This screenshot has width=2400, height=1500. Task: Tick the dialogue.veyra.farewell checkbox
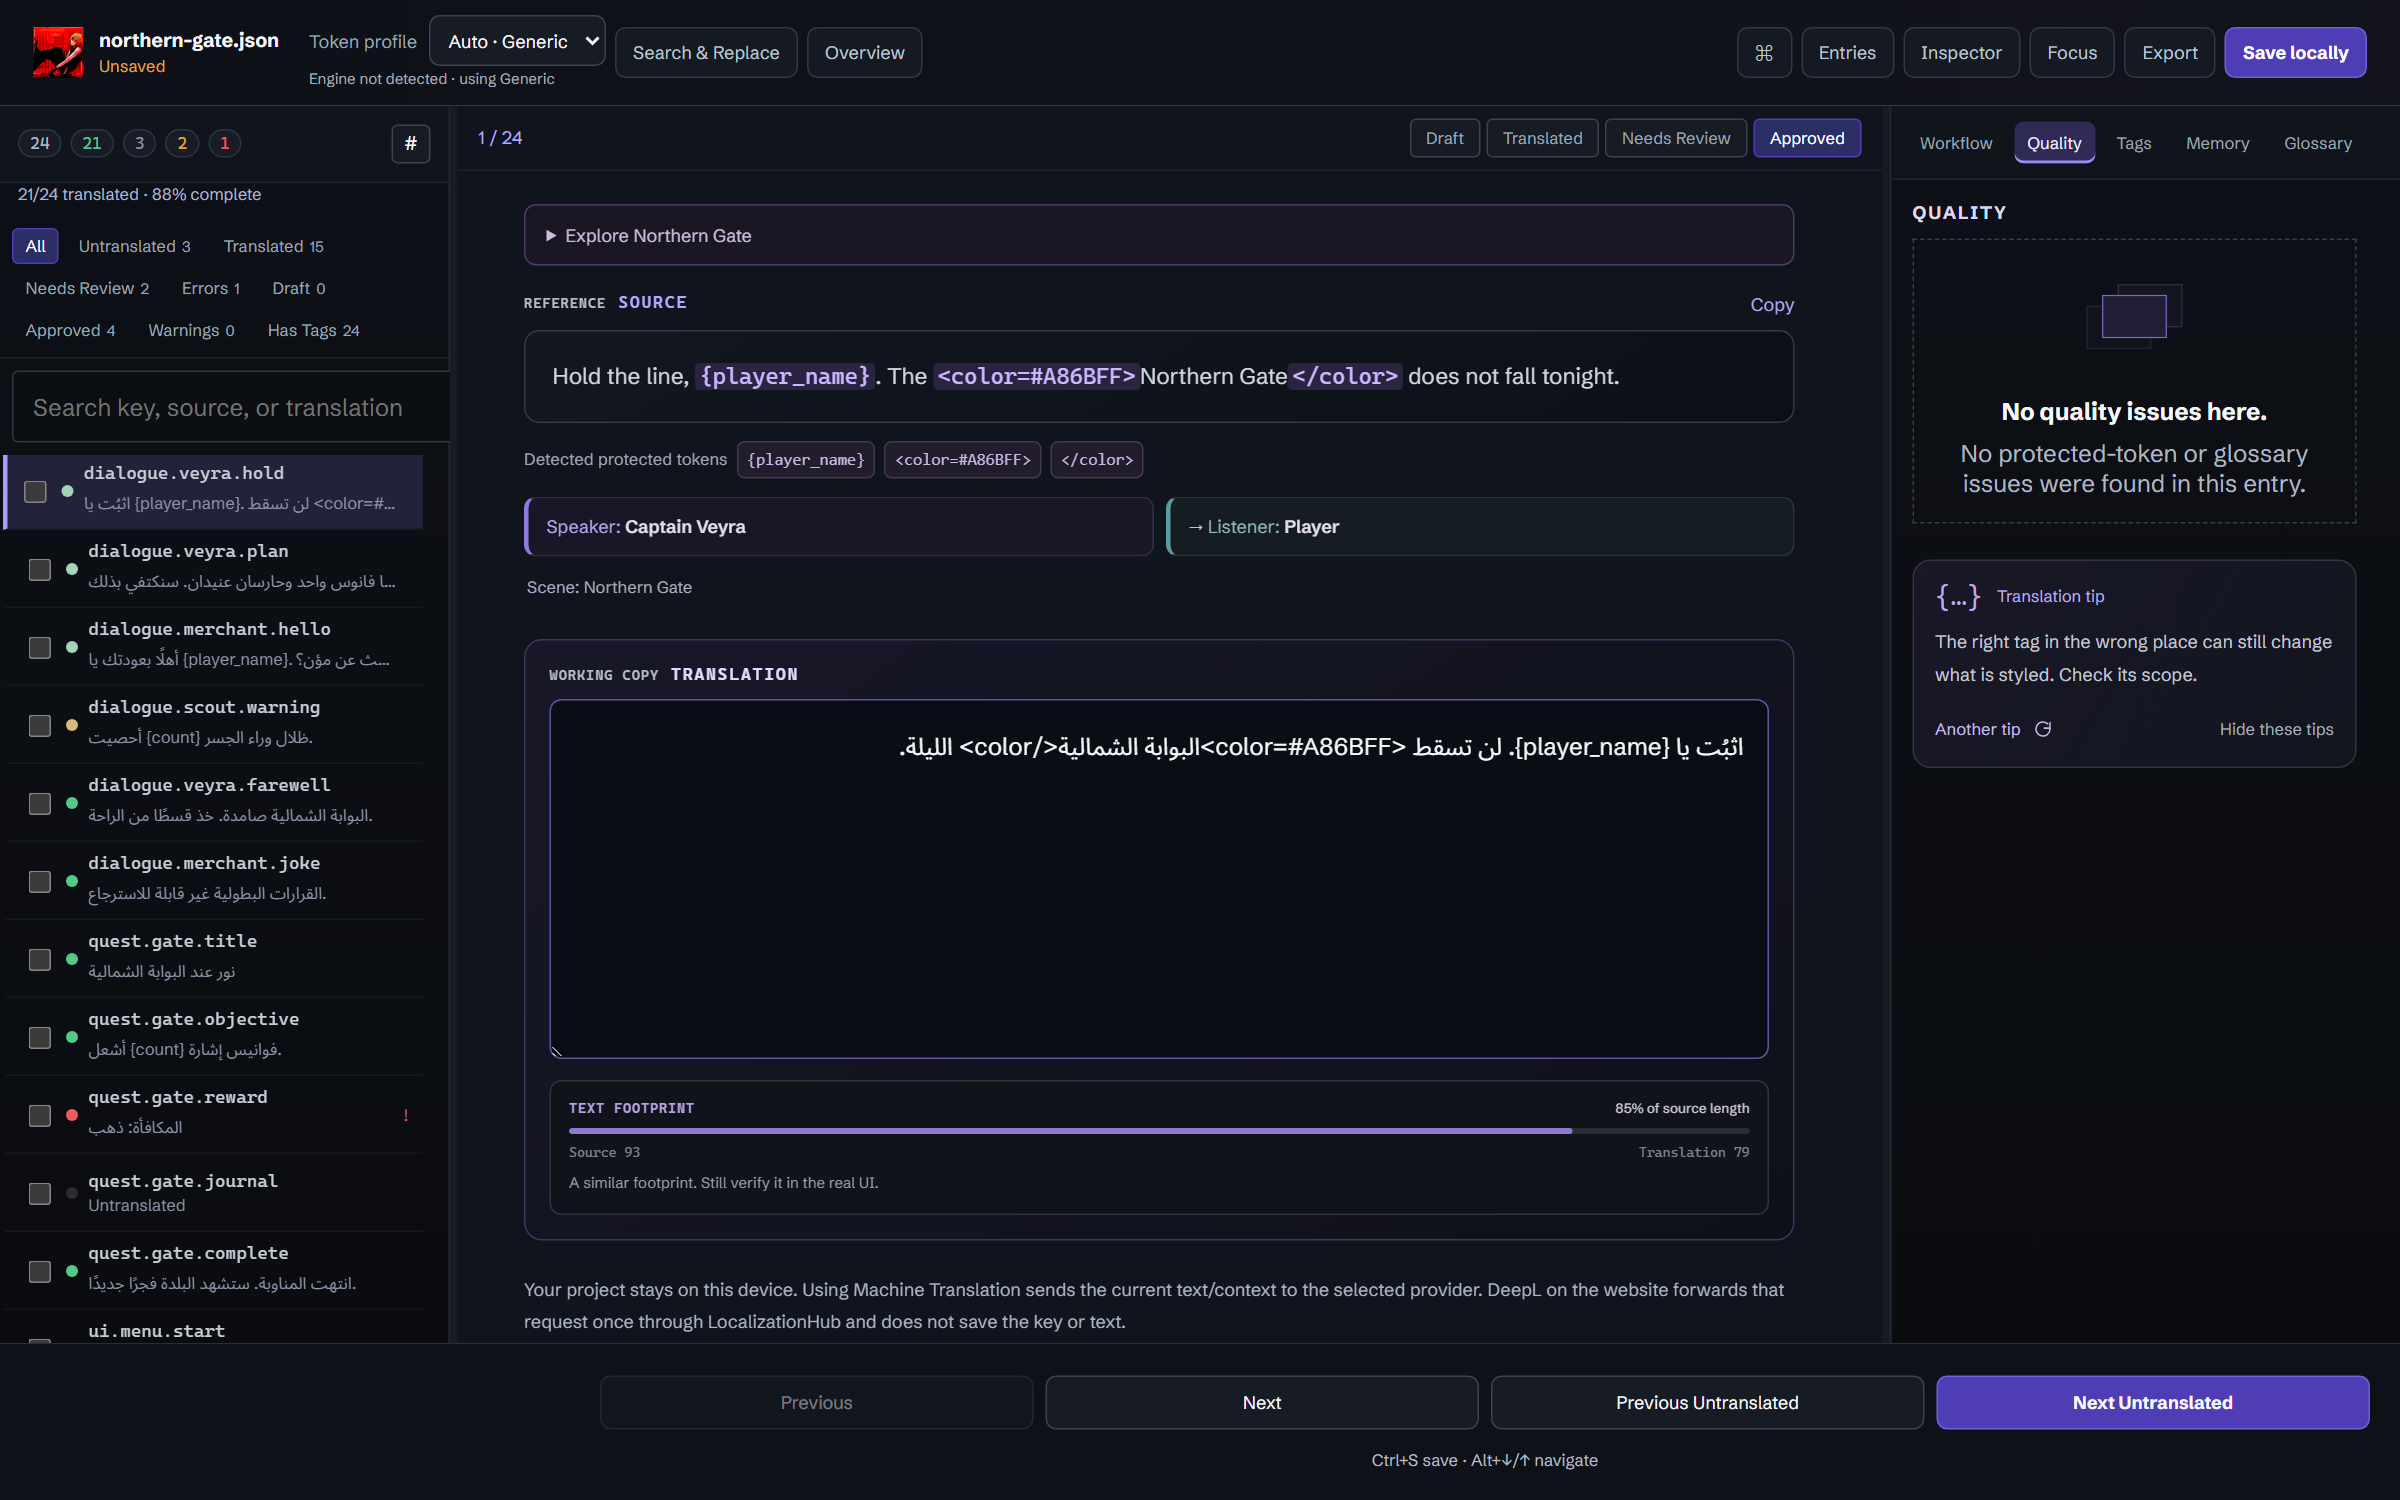tap(40, 803)
